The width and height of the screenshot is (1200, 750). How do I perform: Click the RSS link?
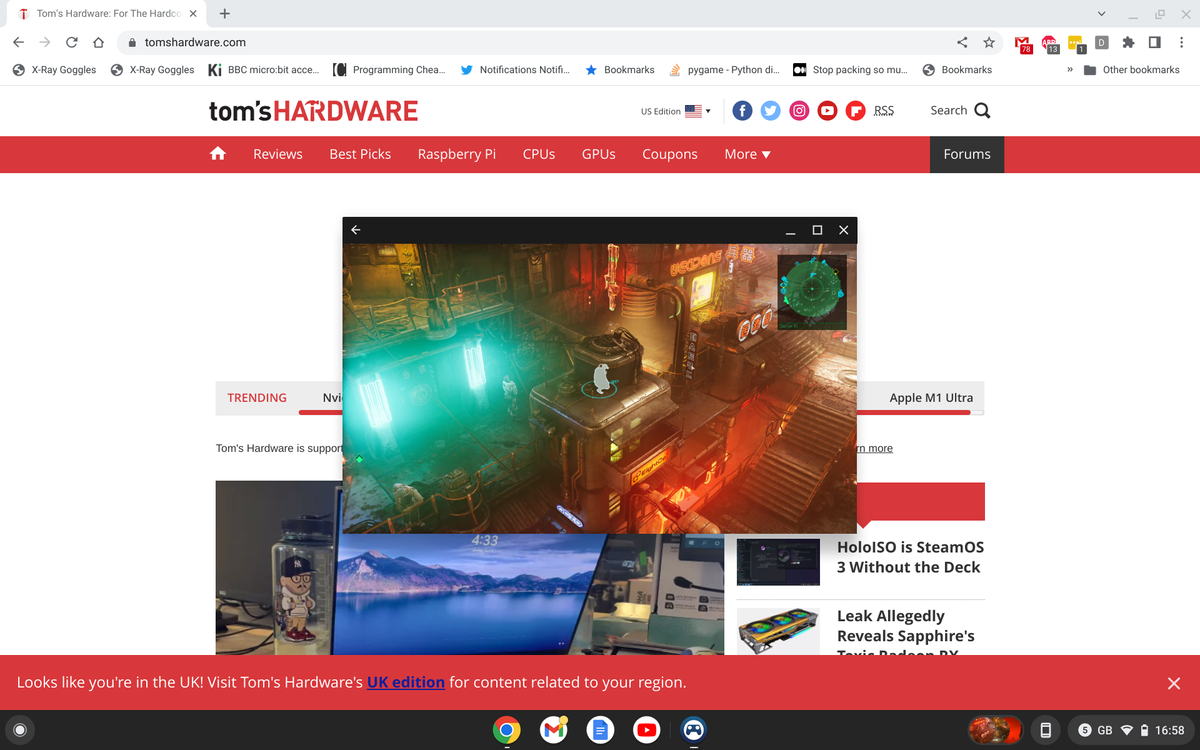click(884, 111)
